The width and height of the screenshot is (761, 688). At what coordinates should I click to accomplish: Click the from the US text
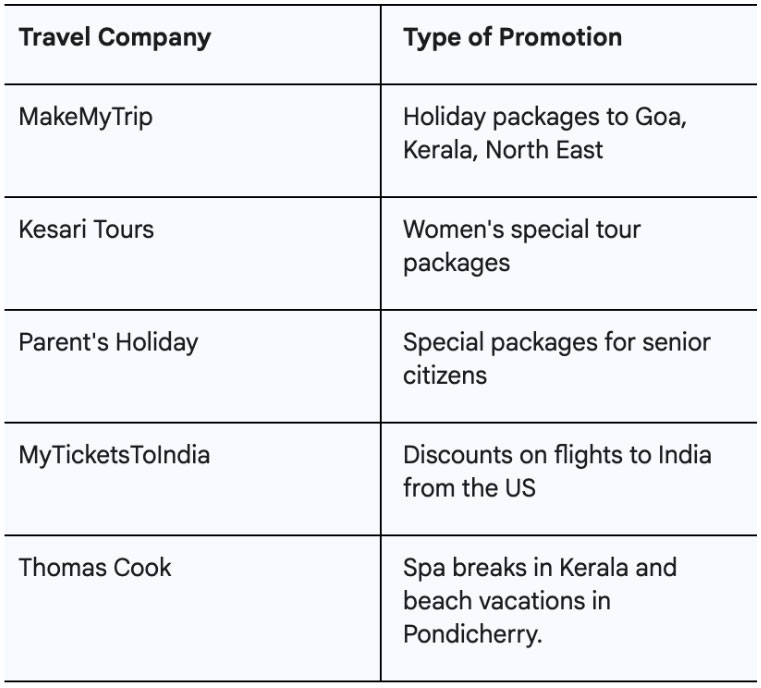(x=469, y=488)
